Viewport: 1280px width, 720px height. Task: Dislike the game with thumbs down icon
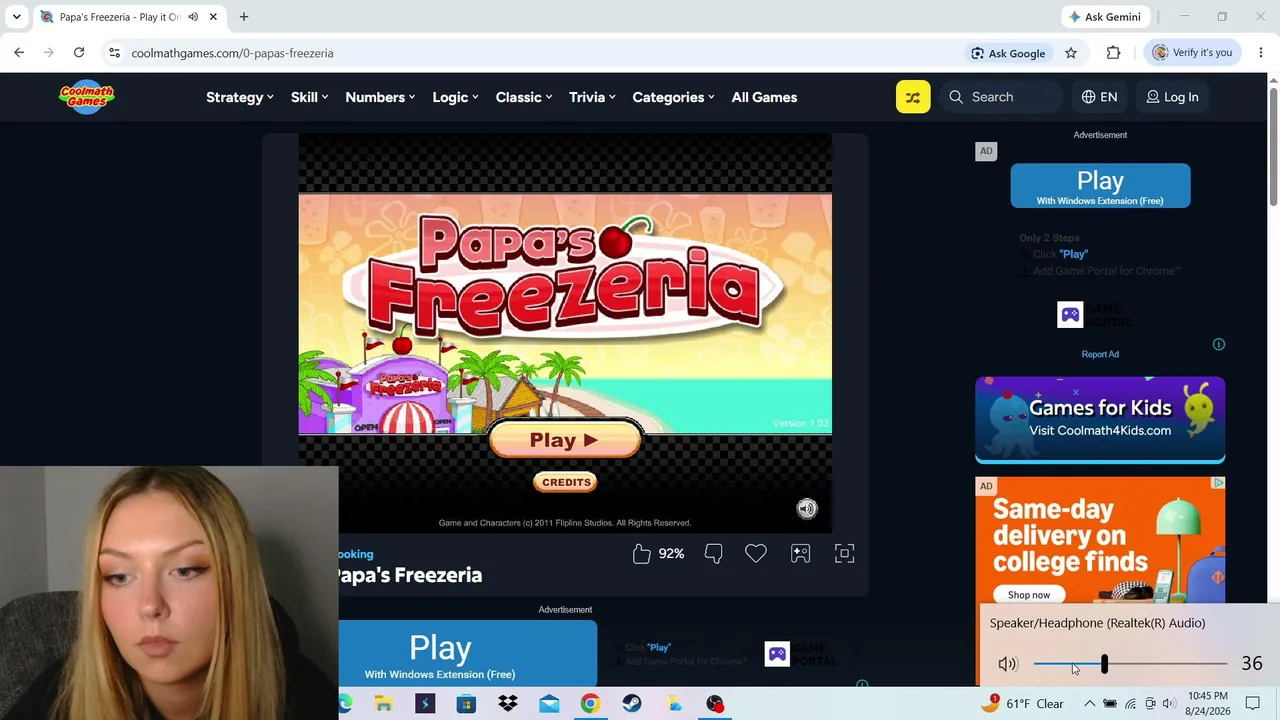(x=714, y=554)
